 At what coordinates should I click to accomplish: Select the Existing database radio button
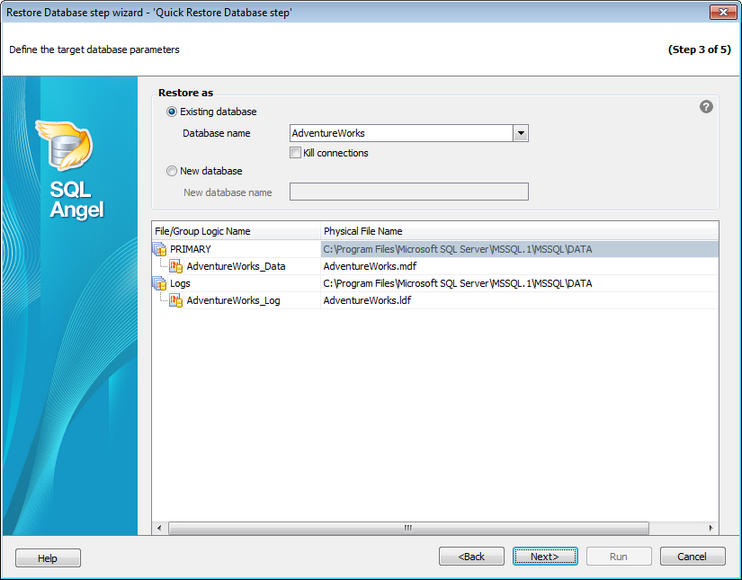171,112
